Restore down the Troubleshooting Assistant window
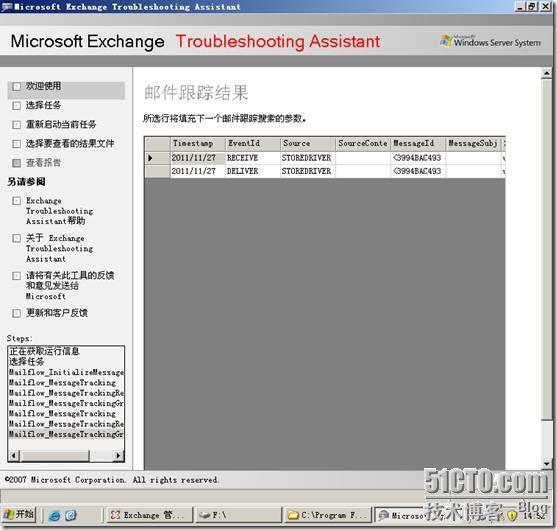557x530 pixels. tap(532, 6)
